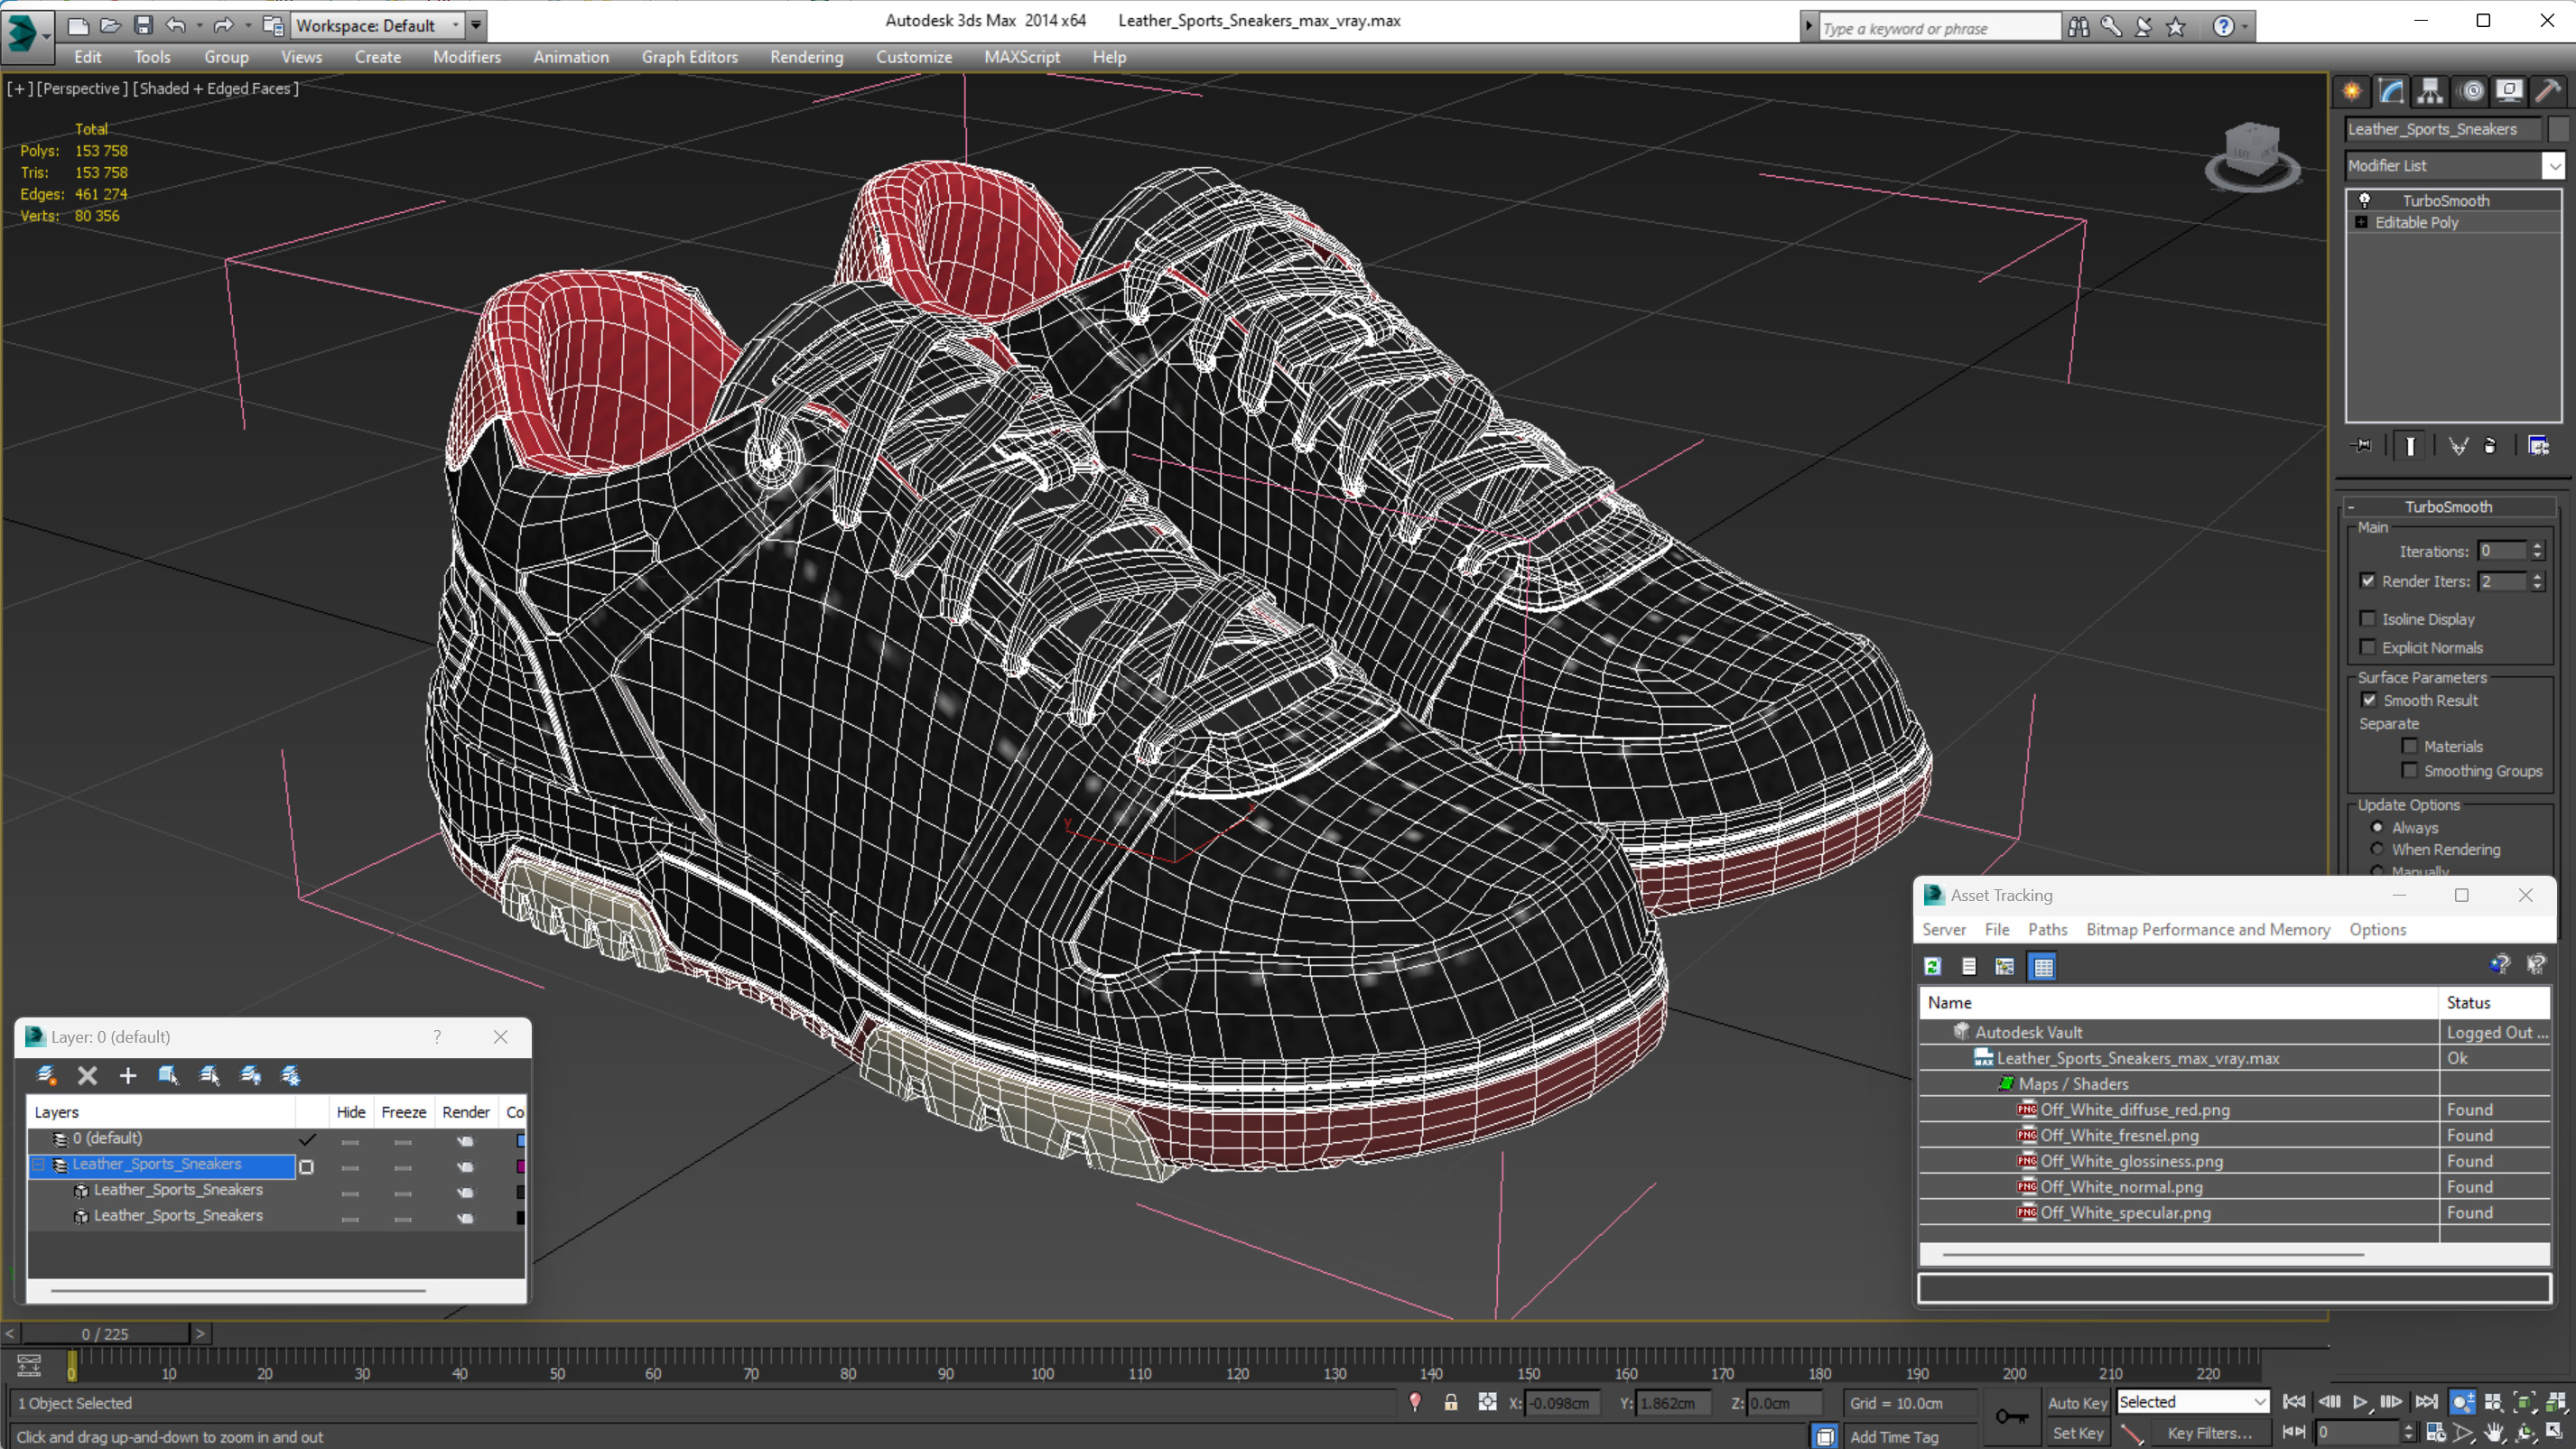This screenshot has width=2576, height=1449.
Task: Select When Rendering update radio button
Action: 2377,849
